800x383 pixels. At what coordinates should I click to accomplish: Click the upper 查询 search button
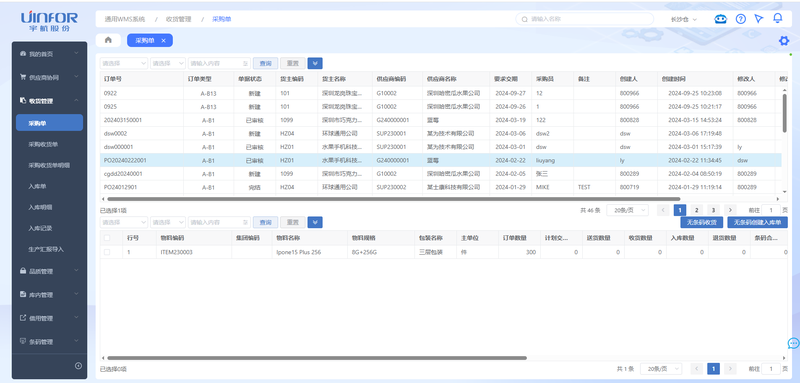point(265,63)
